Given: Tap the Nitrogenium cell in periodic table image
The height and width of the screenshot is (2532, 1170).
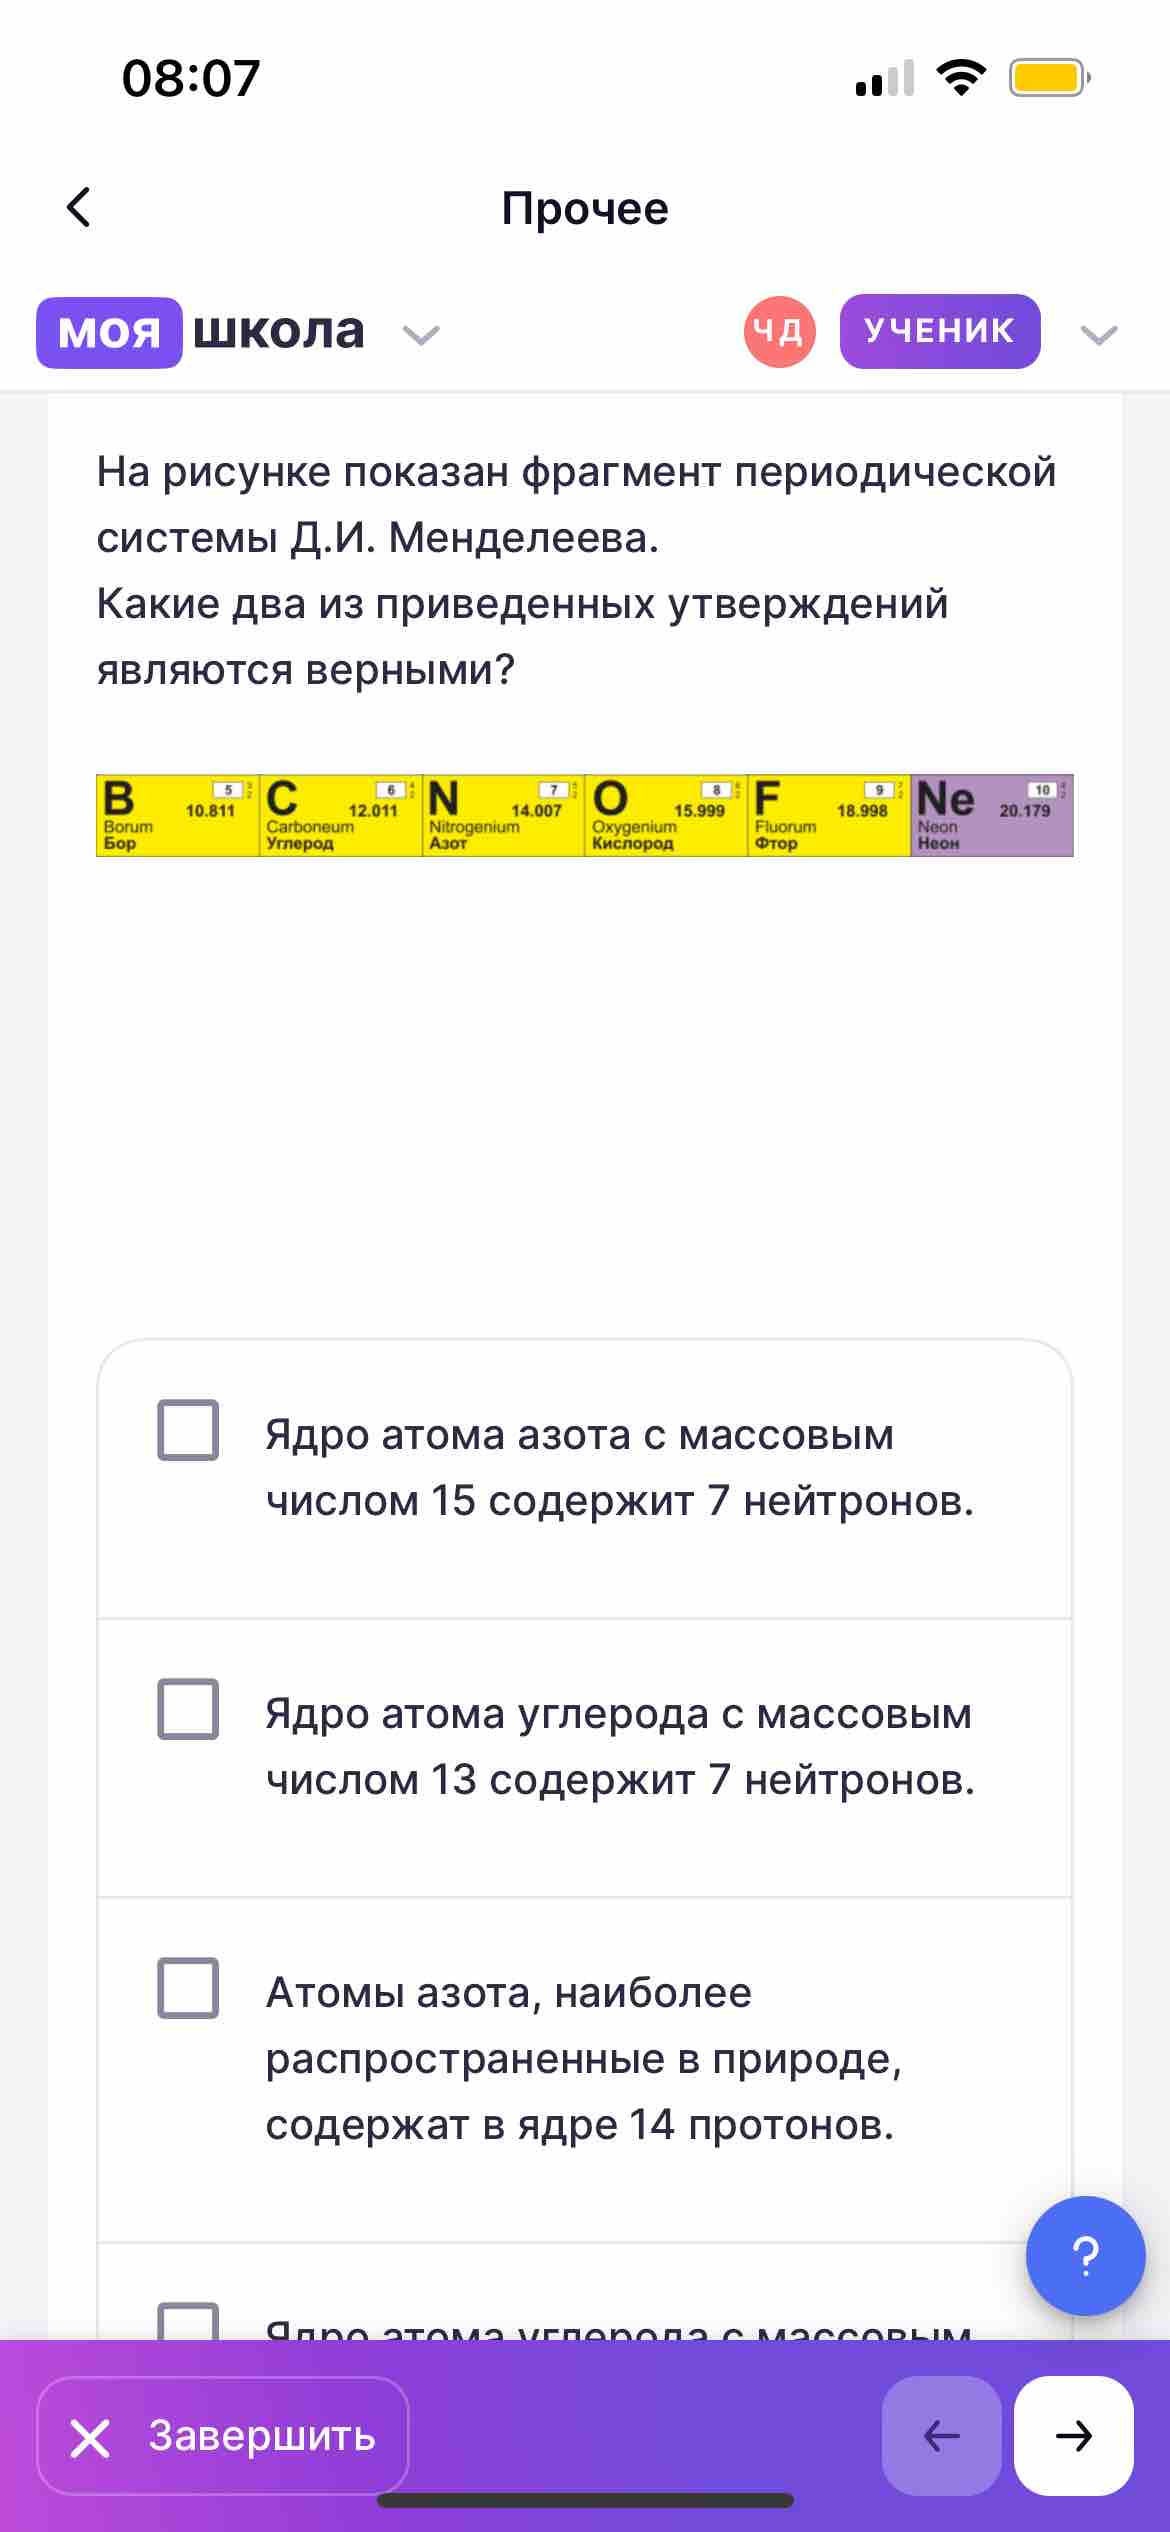Looking at the screenshot, I should (x=503, y=815).
